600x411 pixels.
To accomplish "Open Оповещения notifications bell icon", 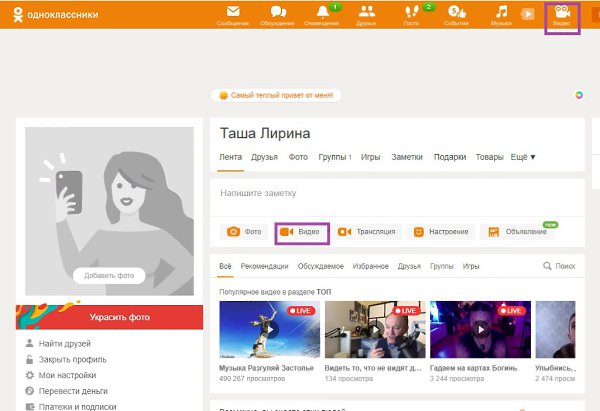I will (322, 14).
